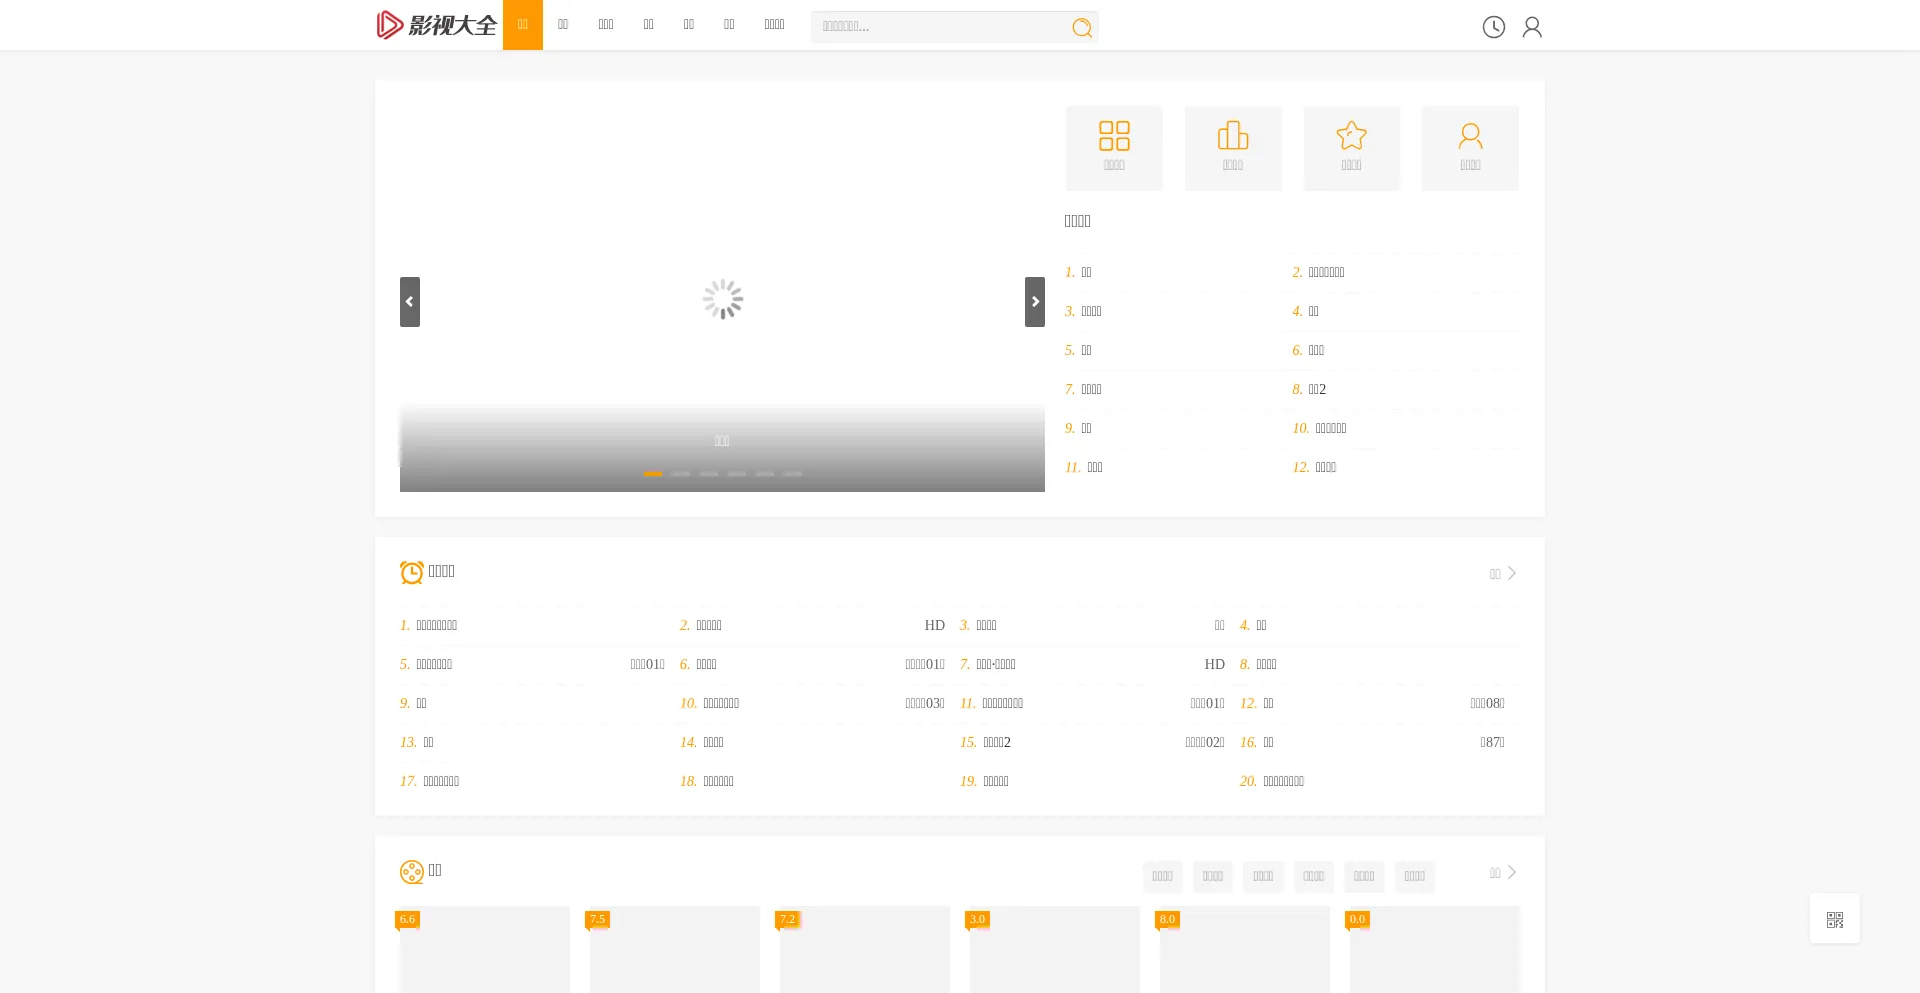Go back a slide with the left carousel arrow
Screen dimensions: 1920x993
[410, 301]
